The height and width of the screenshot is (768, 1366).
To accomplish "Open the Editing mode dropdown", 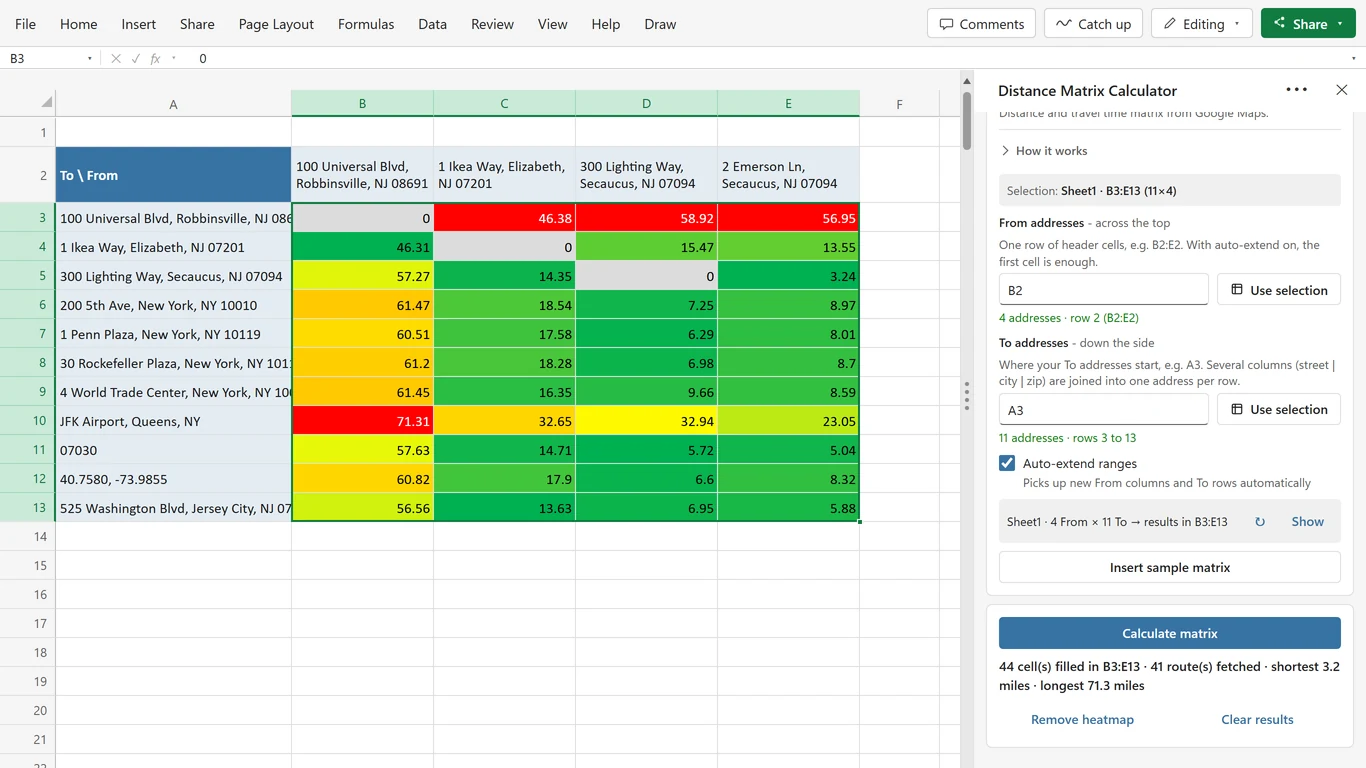I will tap(1202, 24).
